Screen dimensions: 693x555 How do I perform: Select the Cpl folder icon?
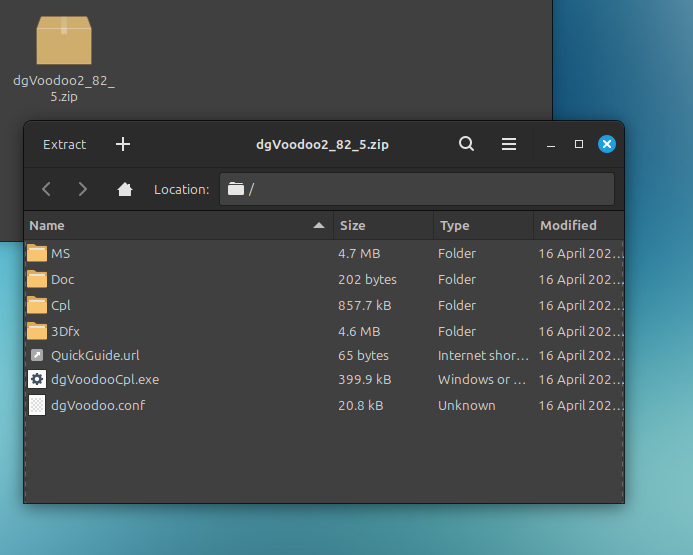point(37,306)
